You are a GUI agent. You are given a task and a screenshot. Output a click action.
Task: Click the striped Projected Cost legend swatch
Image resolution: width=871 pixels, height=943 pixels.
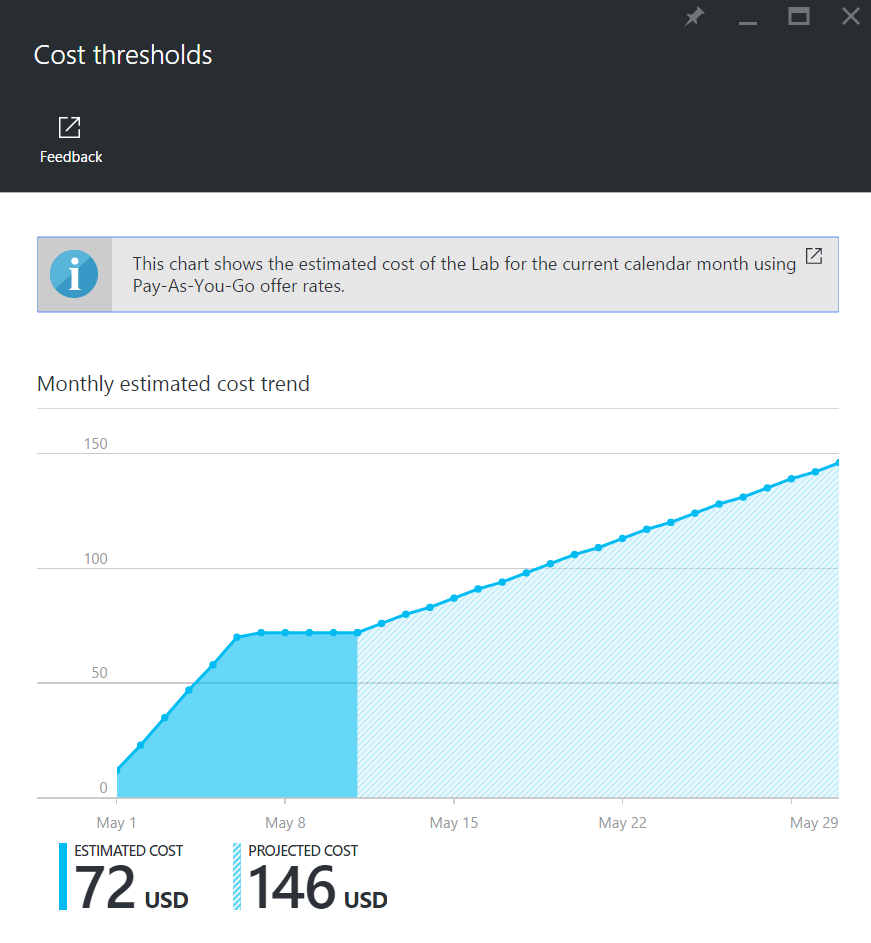237,876
